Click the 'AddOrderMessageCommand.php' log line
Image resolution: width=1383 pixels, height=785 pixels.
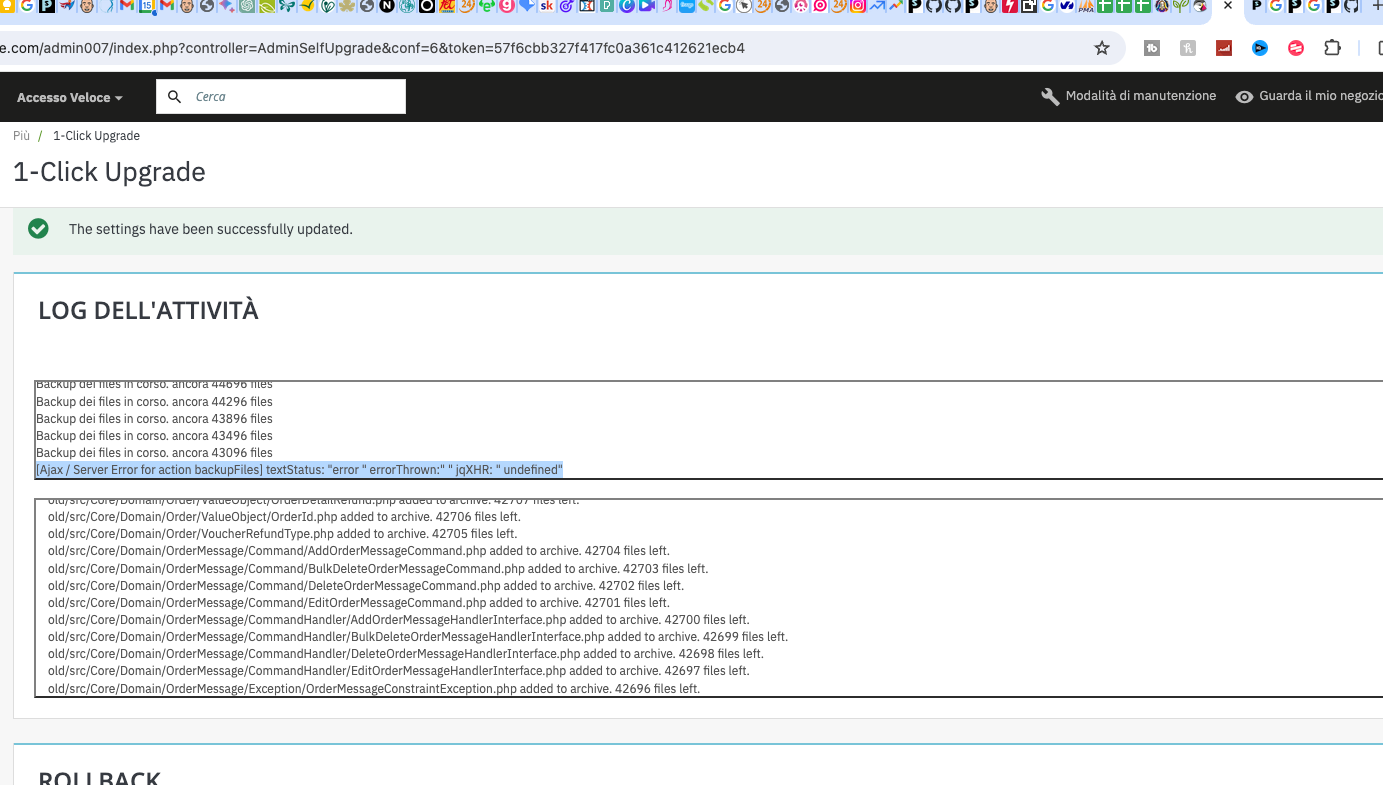coord(359,551)
